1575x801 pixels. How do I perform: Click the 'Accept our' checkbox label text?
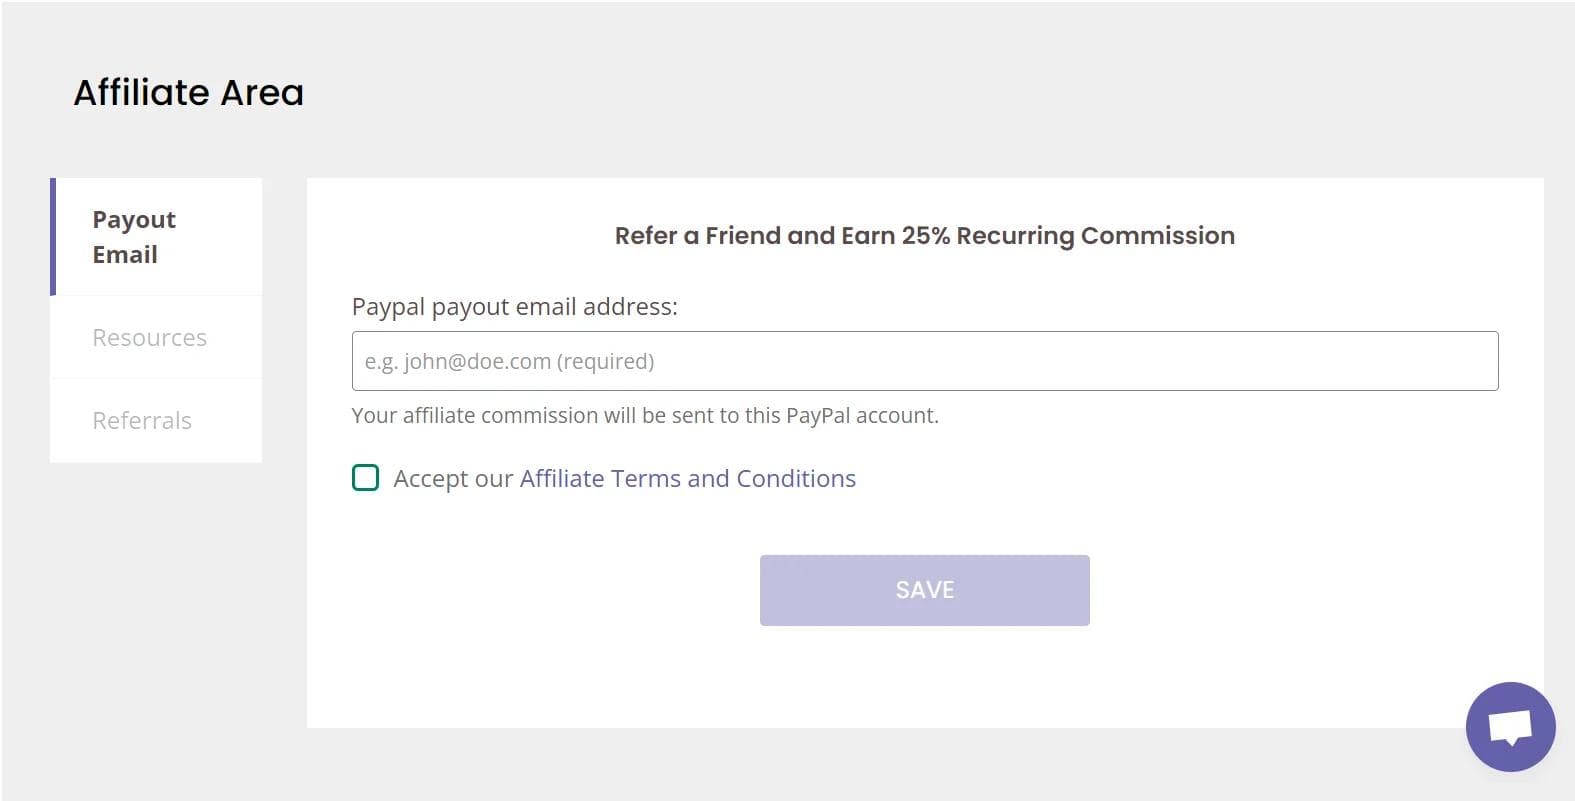pos(453,479)
